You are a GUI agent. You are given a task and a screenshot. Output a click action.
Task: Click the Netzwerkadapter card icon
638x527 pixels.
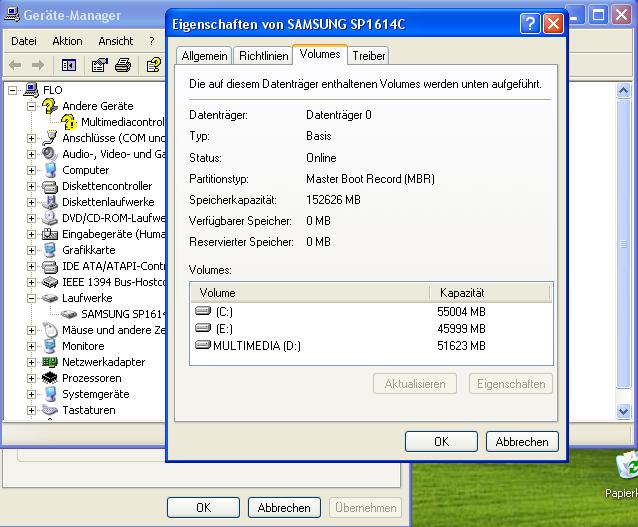(50, 362)
